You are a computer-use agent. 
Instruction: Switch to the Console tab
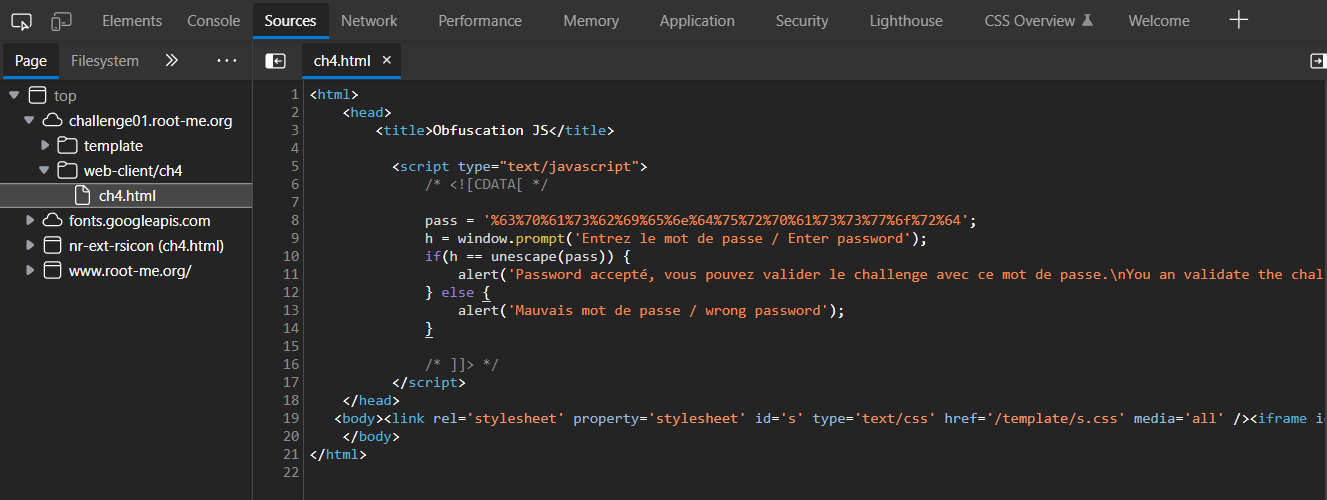click(214, 20)
